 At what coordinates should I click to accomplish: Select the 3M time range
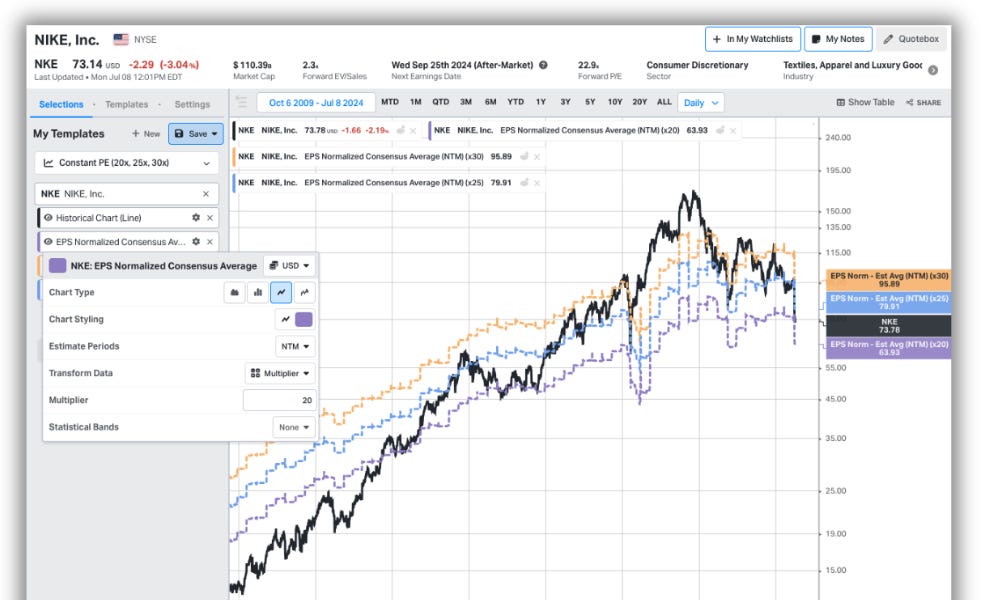(465, 102)
